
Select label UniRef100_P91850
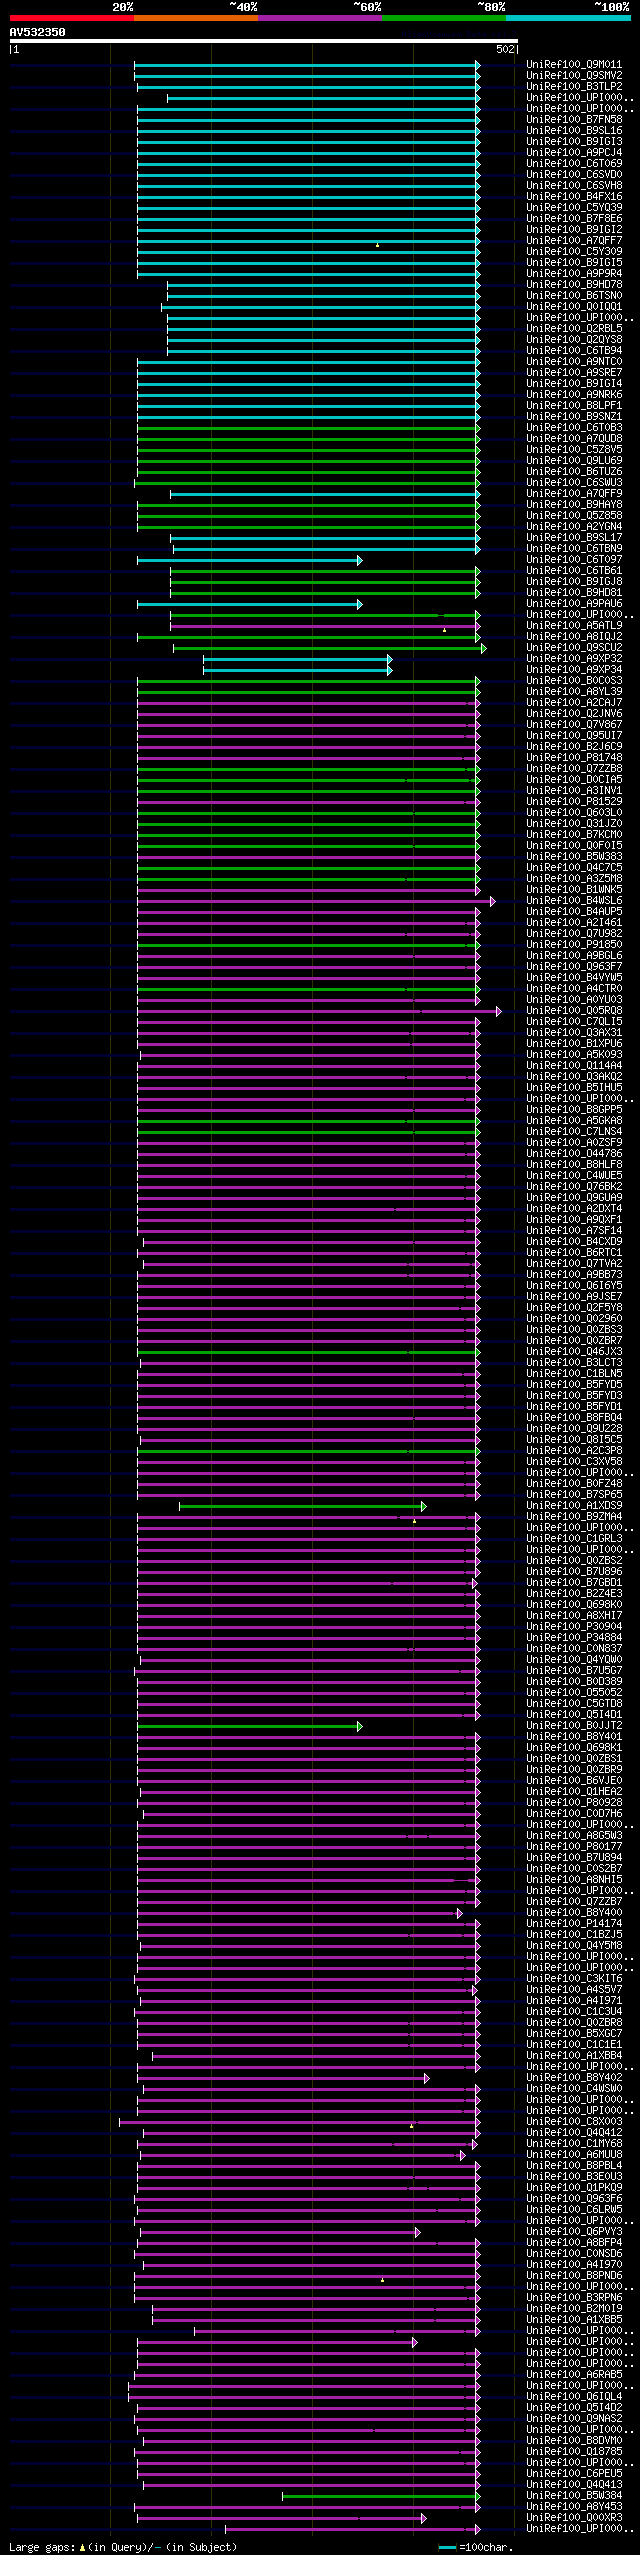tap(574, 945)
